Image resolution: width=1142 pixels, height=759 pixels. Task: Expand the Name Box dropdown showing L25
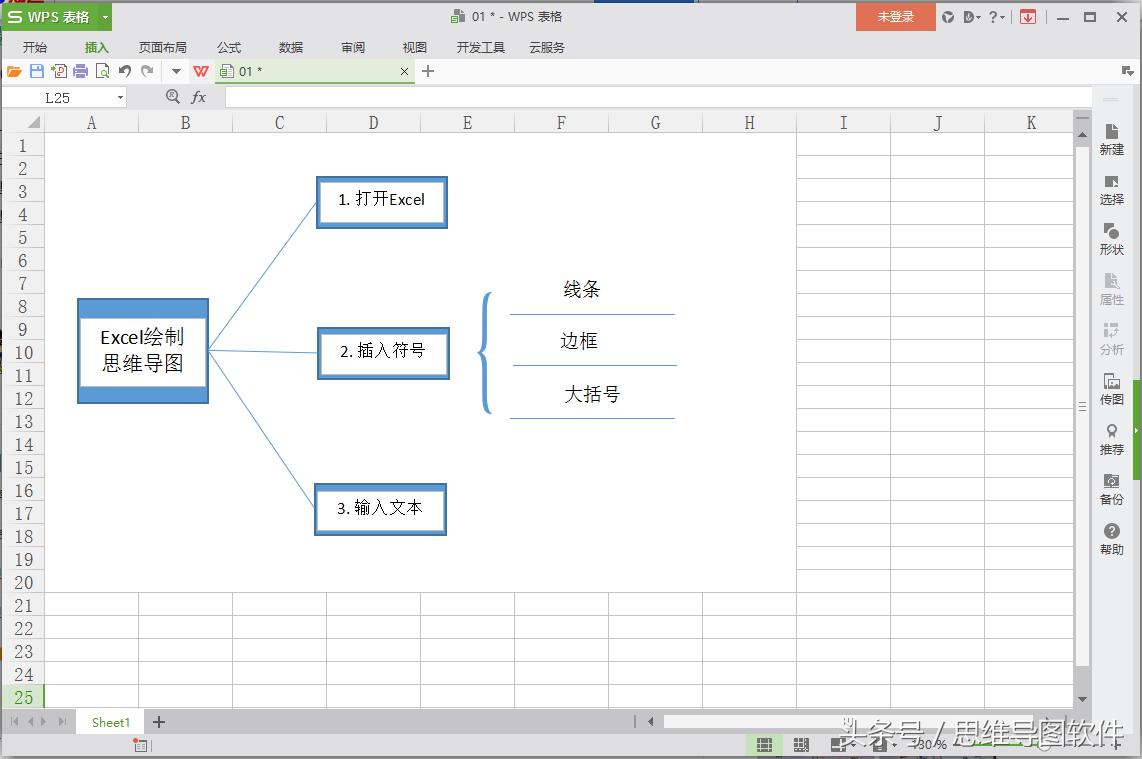[x=122, y=97]
